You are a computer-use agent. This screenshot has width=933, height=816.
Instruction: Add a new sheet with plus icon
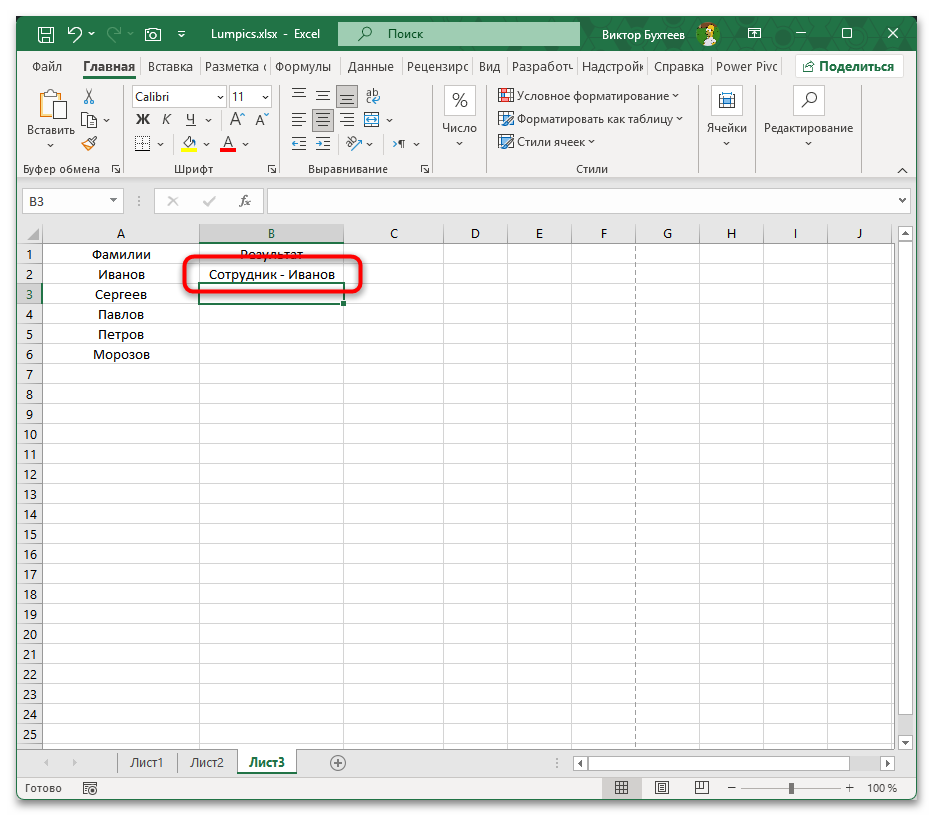tap(338, 762)
